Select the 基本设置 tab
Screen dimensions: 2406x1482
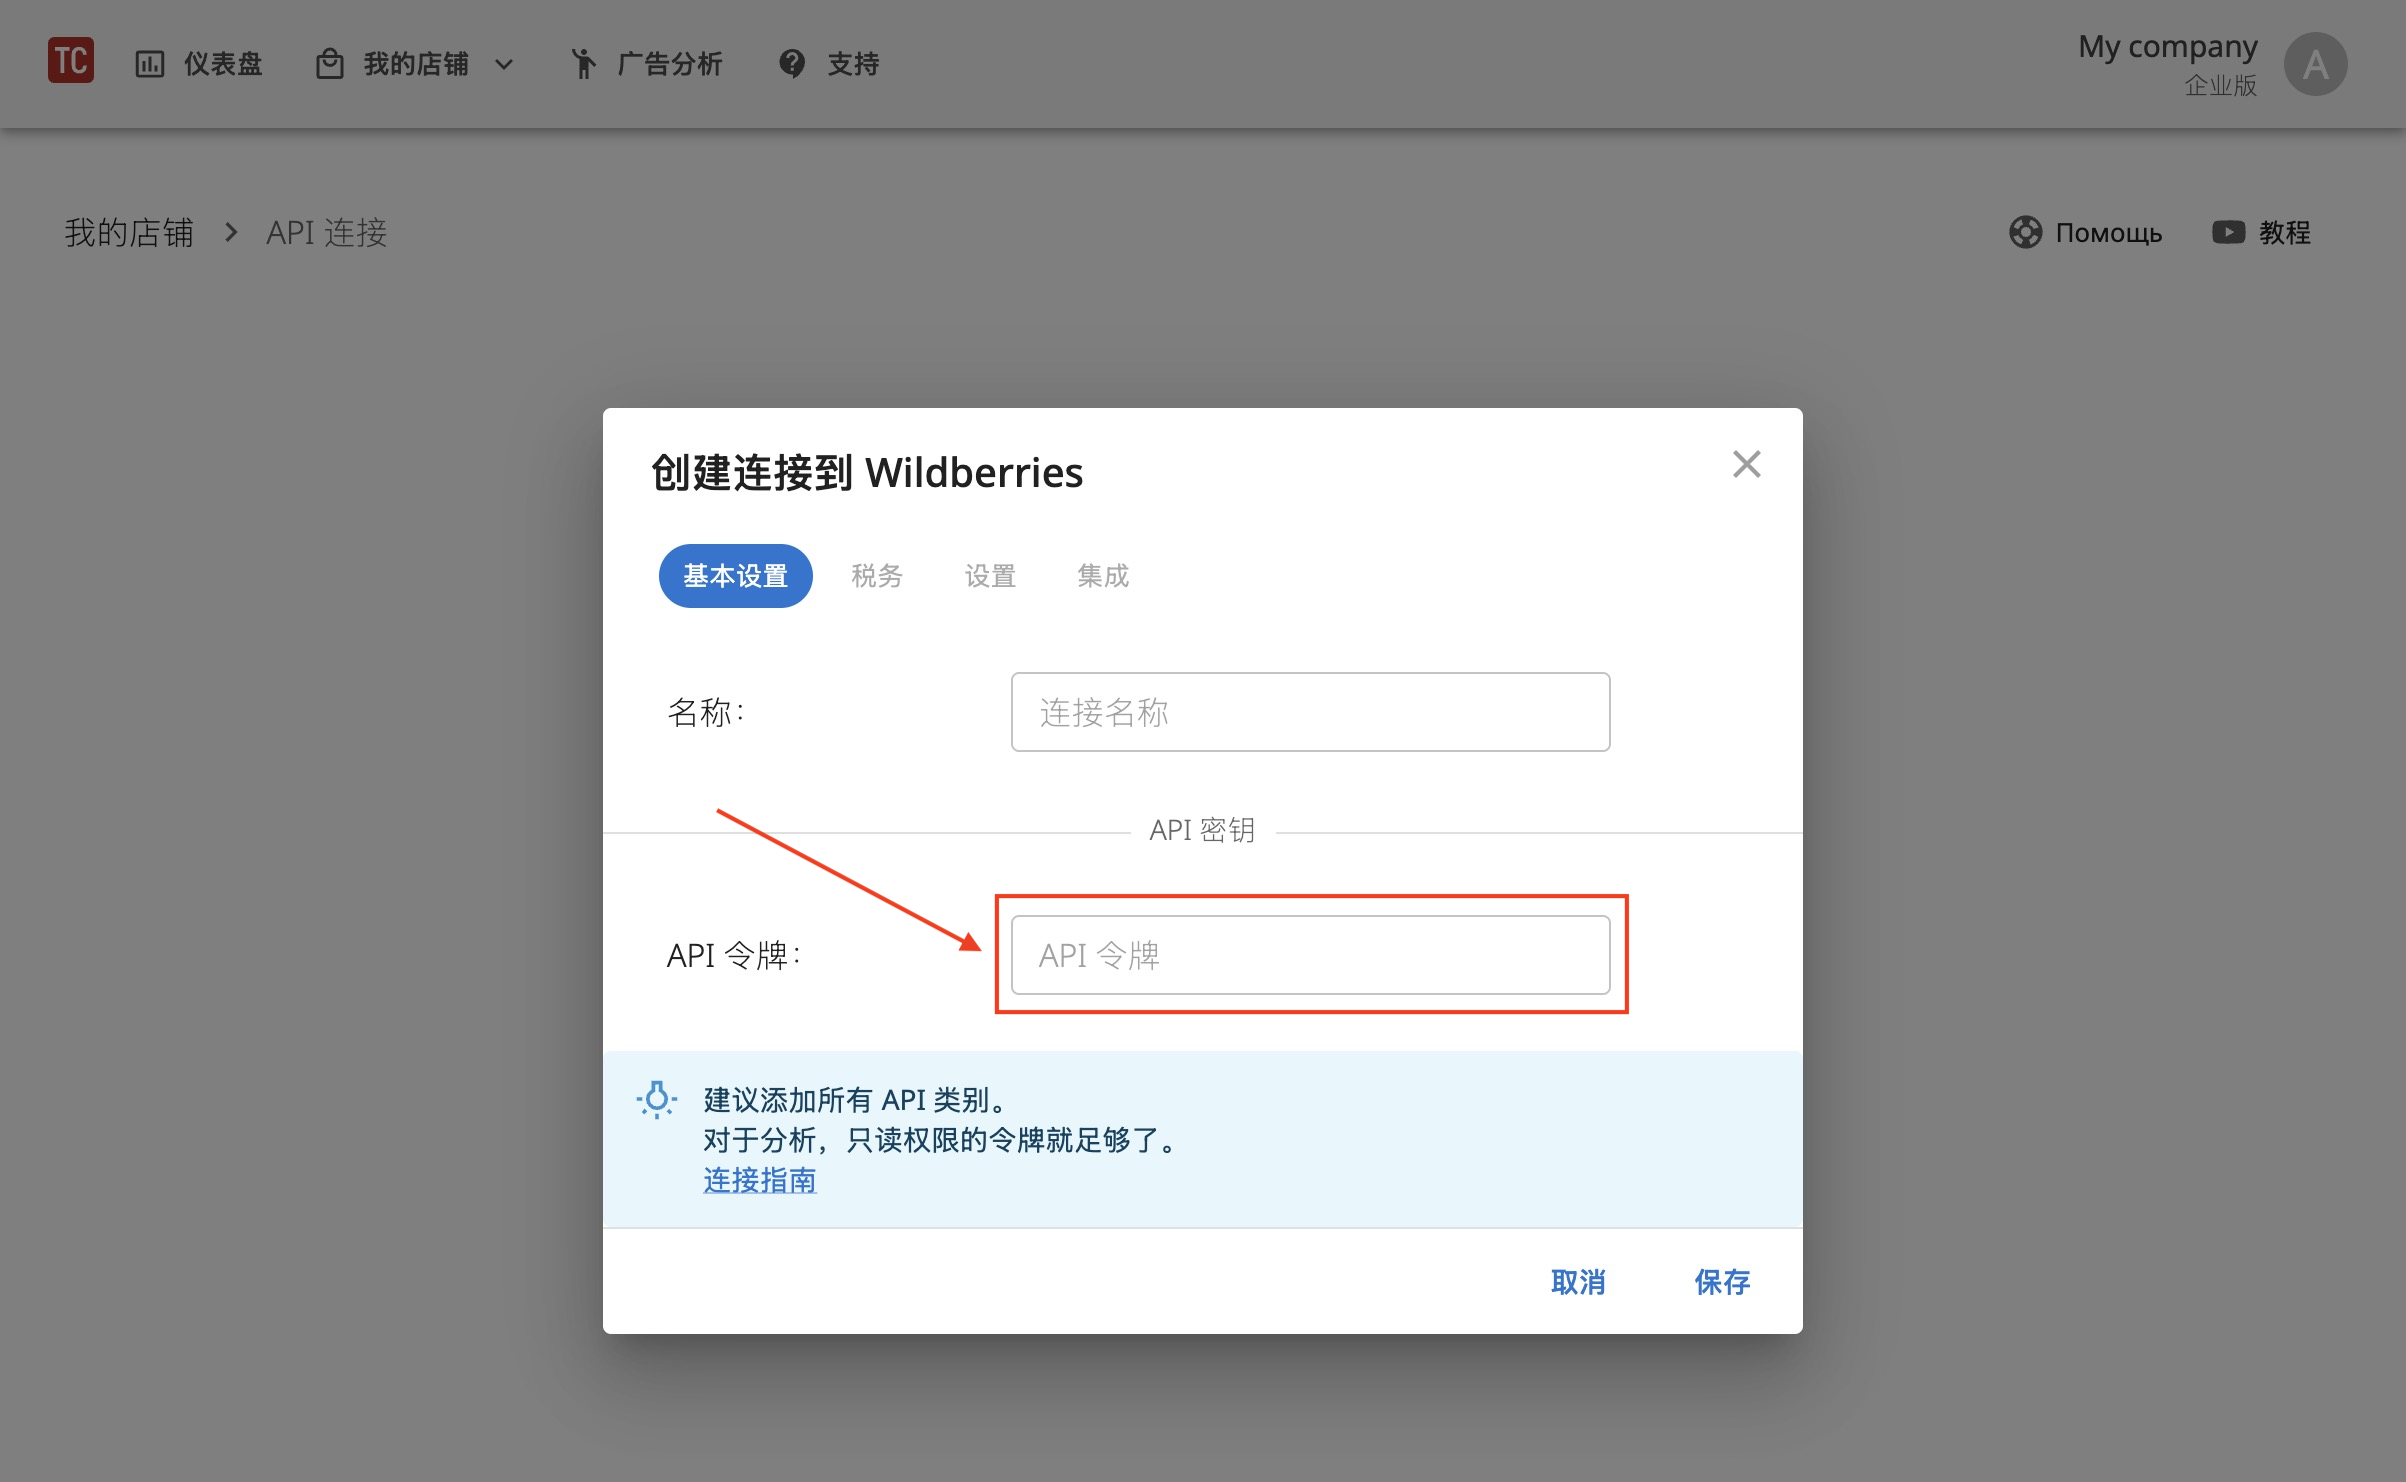(736, 576)
